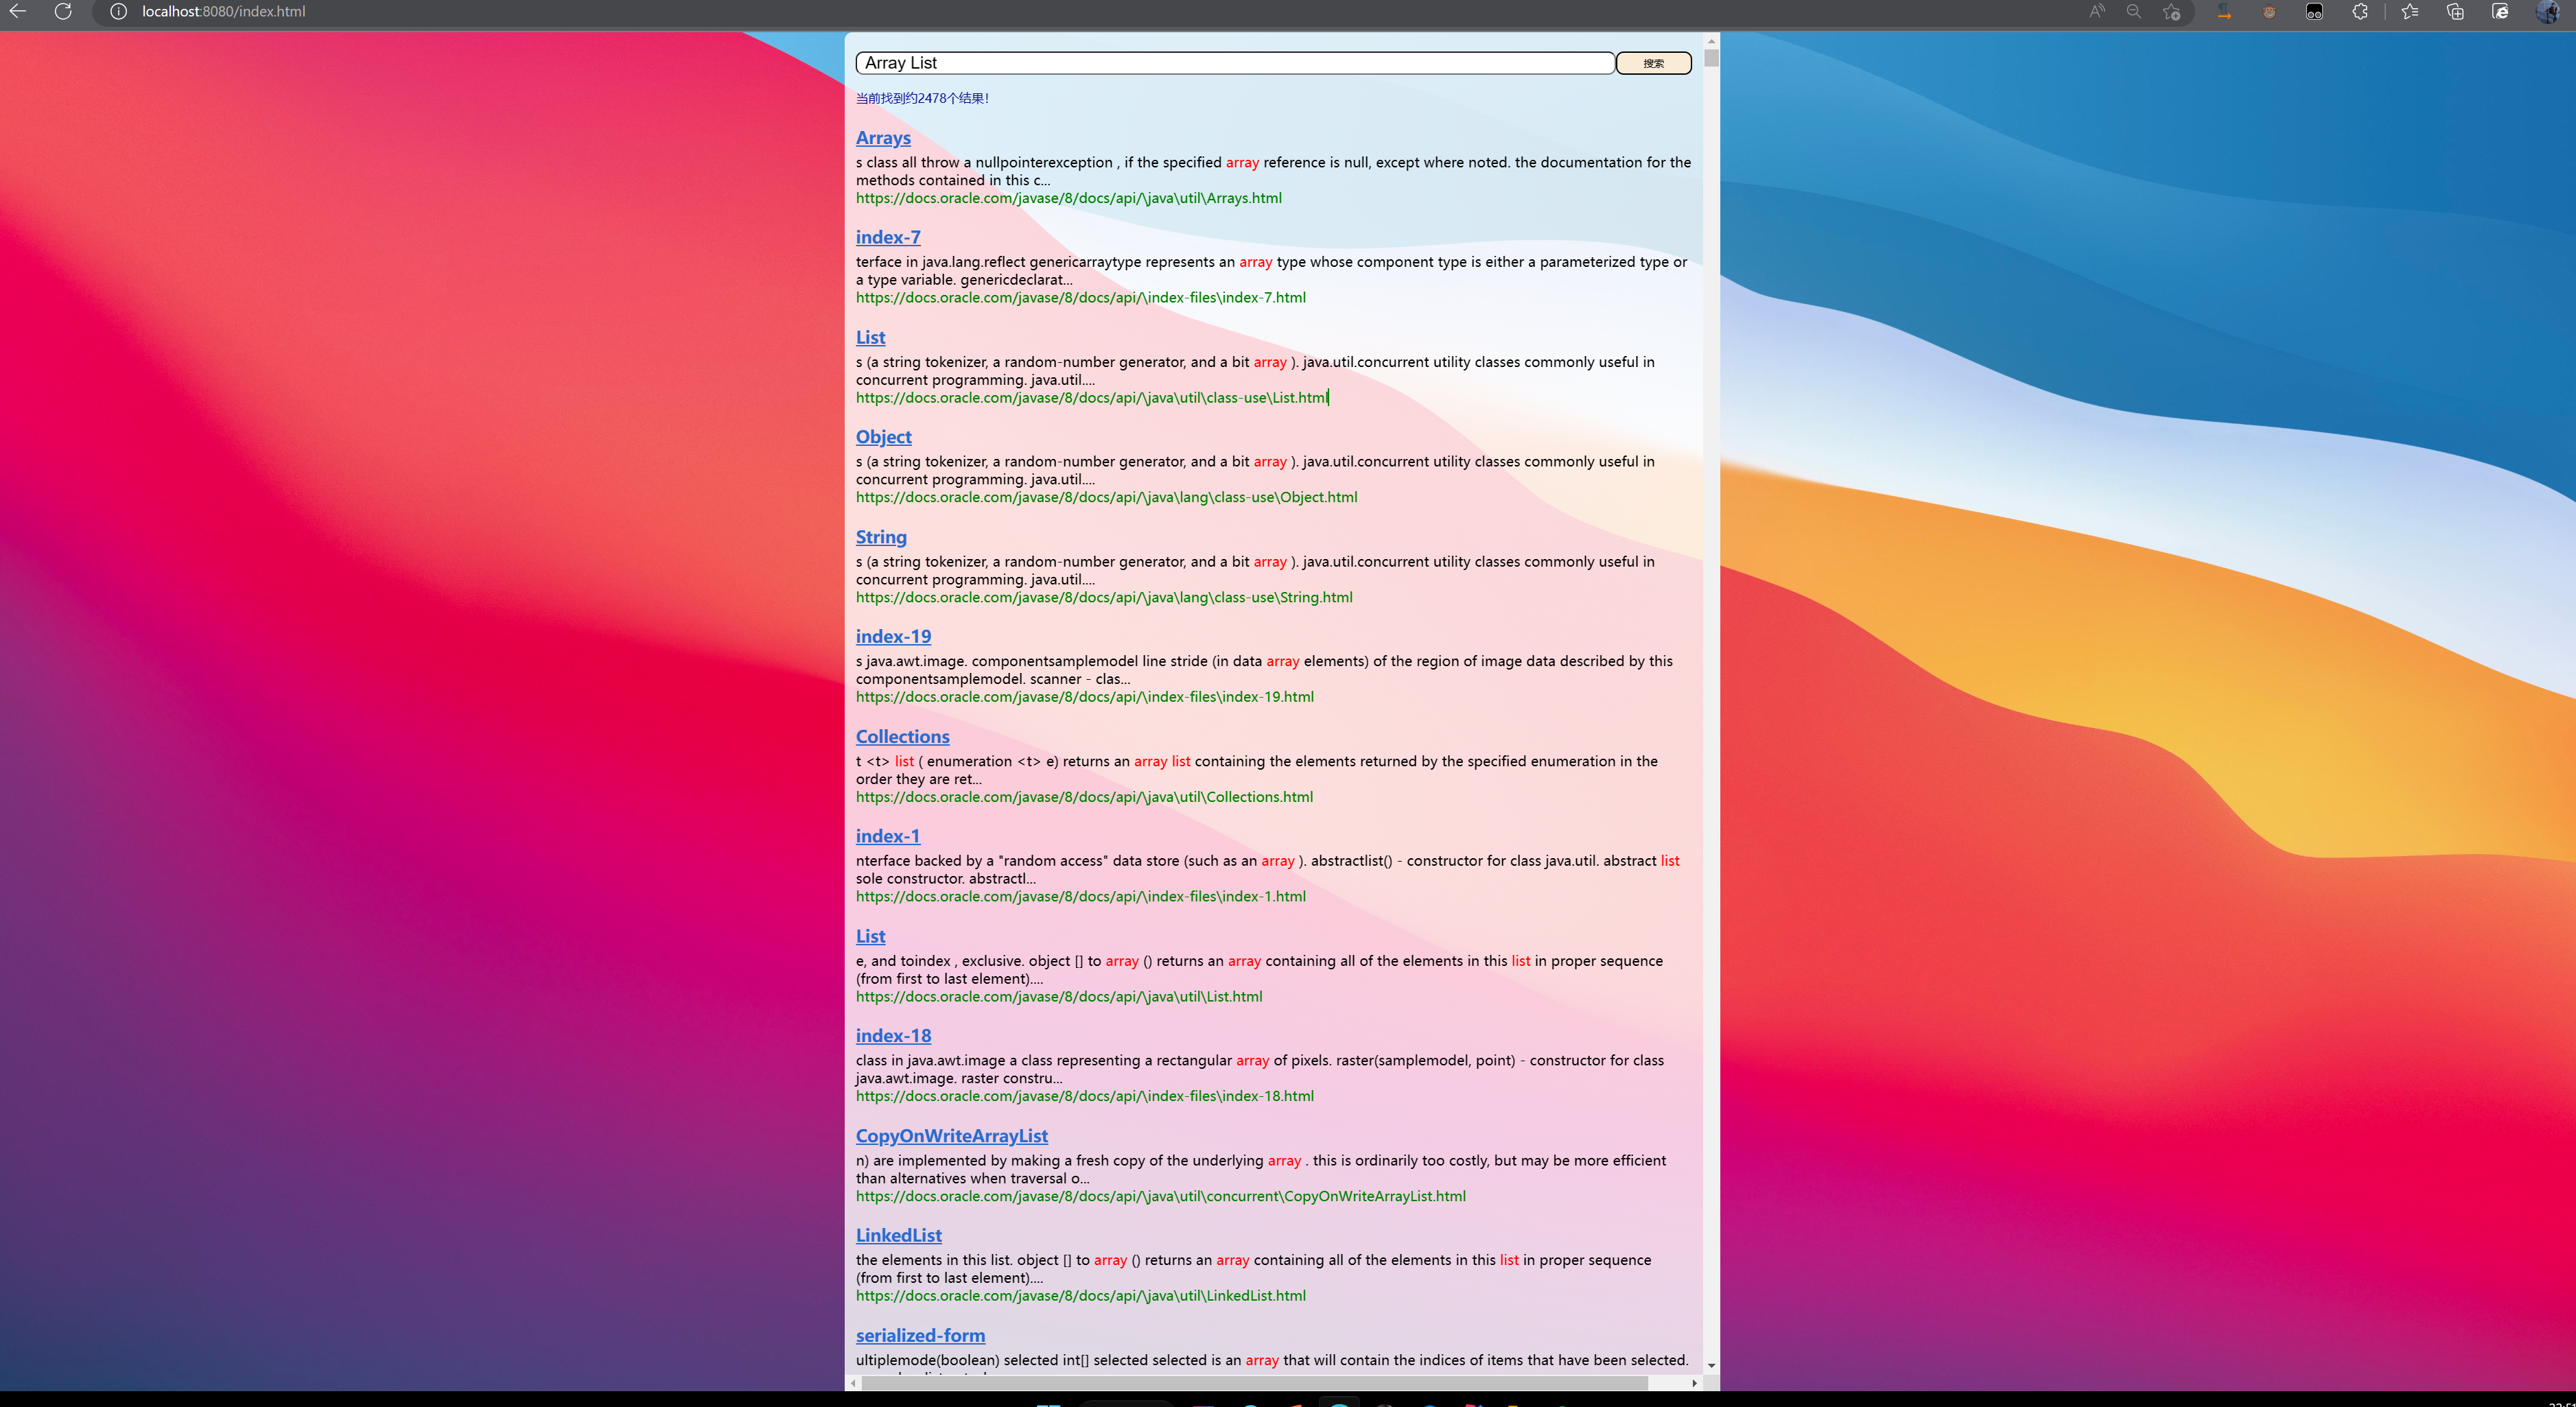Open the List title above the class-use URL
Image resolution: width=2576 pixels, height=1407 pixels.
(x=870, y=337)
